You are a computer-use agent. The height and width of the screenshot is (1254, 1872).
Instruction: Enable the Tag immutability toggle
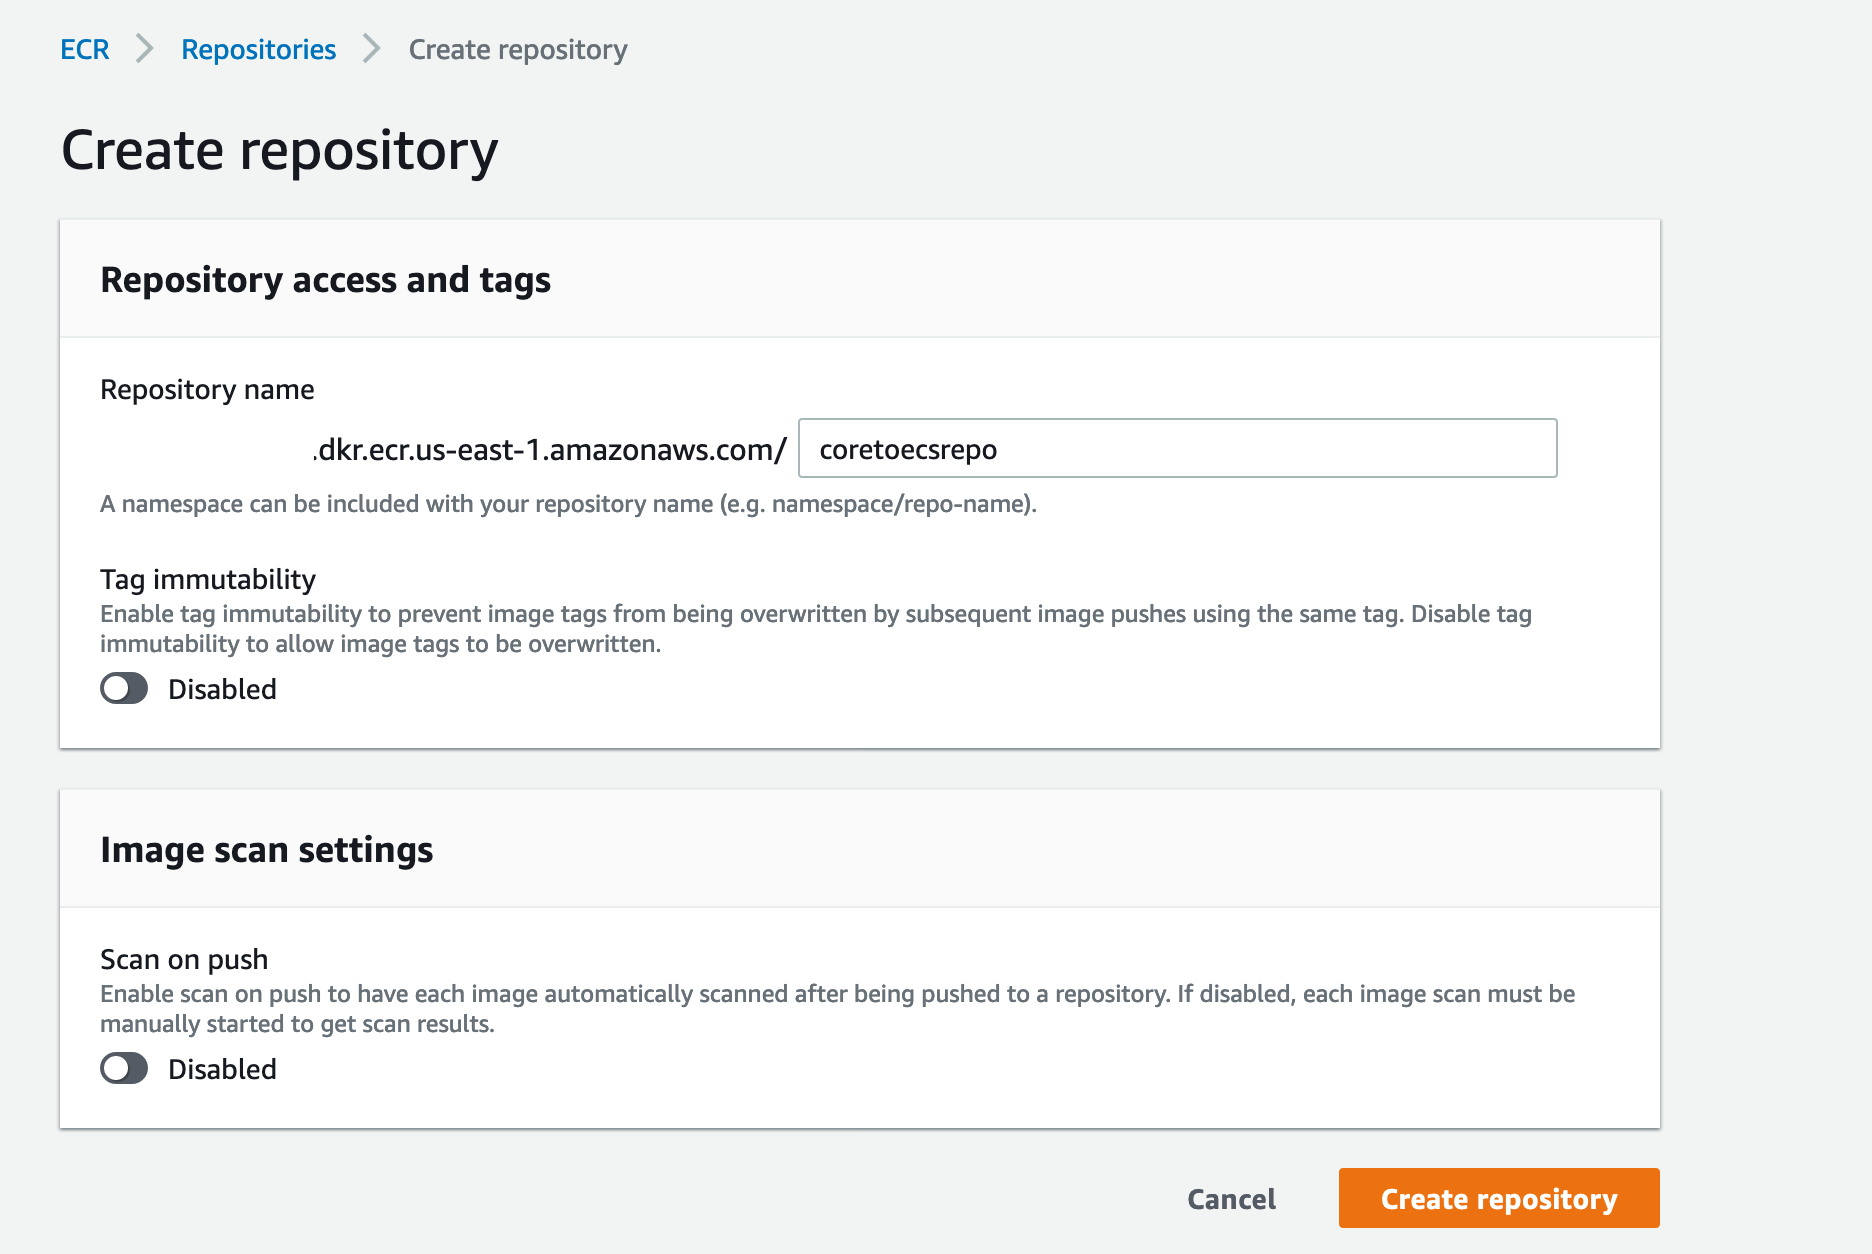(124, 688)
